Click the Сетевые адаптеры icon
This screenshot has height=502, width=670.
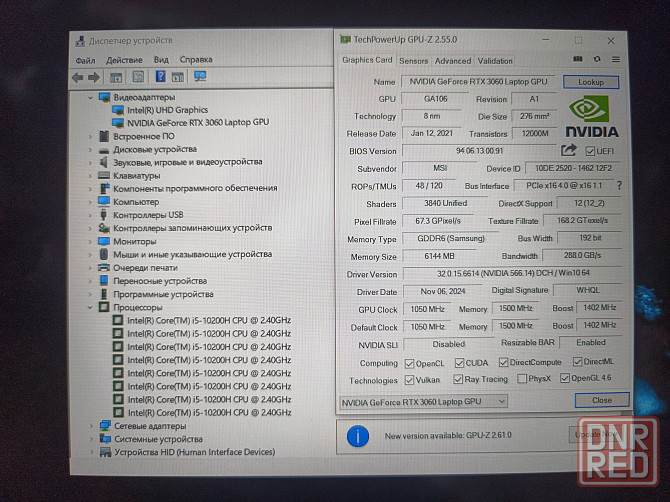point(105,426)
